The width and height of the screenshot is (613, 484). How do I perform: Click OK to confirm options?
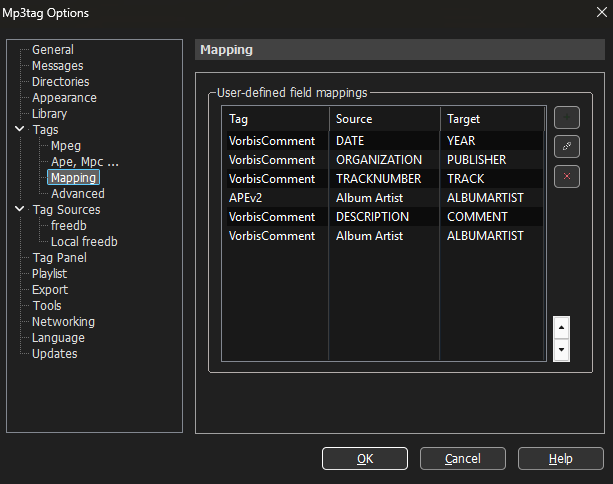(x=365, y=458)
